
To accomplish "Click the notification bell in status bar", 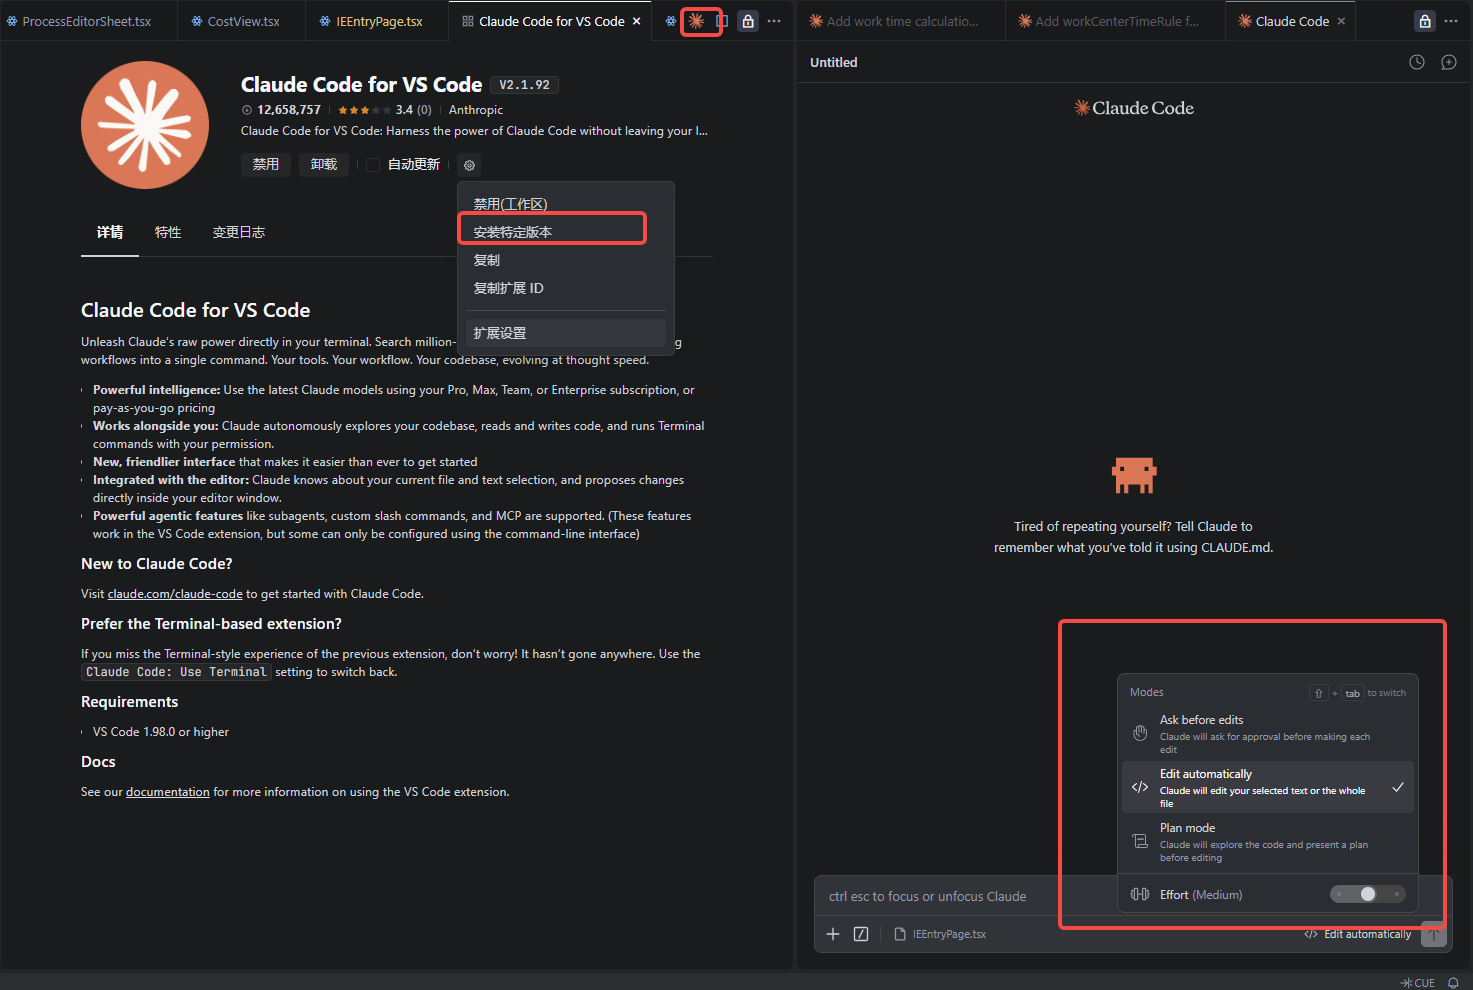I will click(1453, 982).
